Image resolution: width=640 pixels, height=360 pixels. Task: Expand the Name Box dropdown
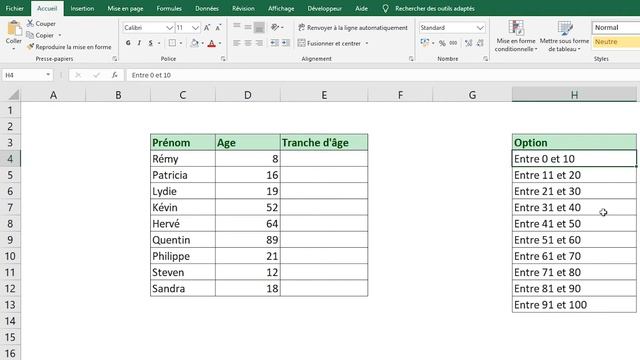[x=48, y=75]
